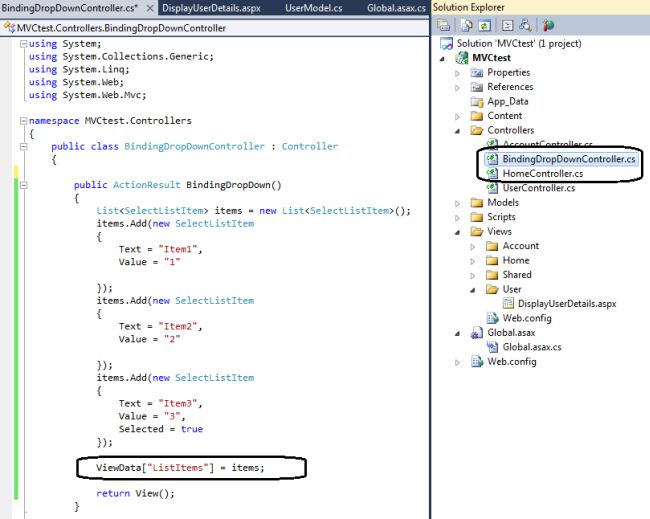Click the Show All Files toolbar icon
The image size is (650, 519).
[x=467, y=26]
